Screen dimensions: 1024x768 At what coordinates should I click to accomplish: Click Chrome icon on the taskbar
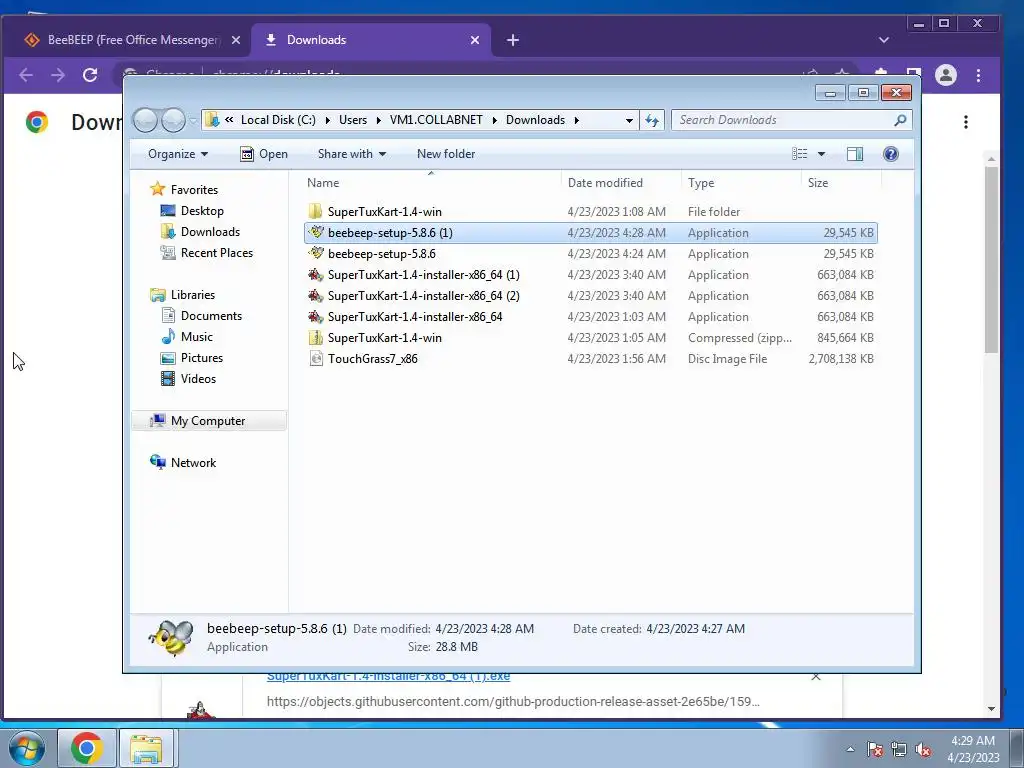(87, 748)
